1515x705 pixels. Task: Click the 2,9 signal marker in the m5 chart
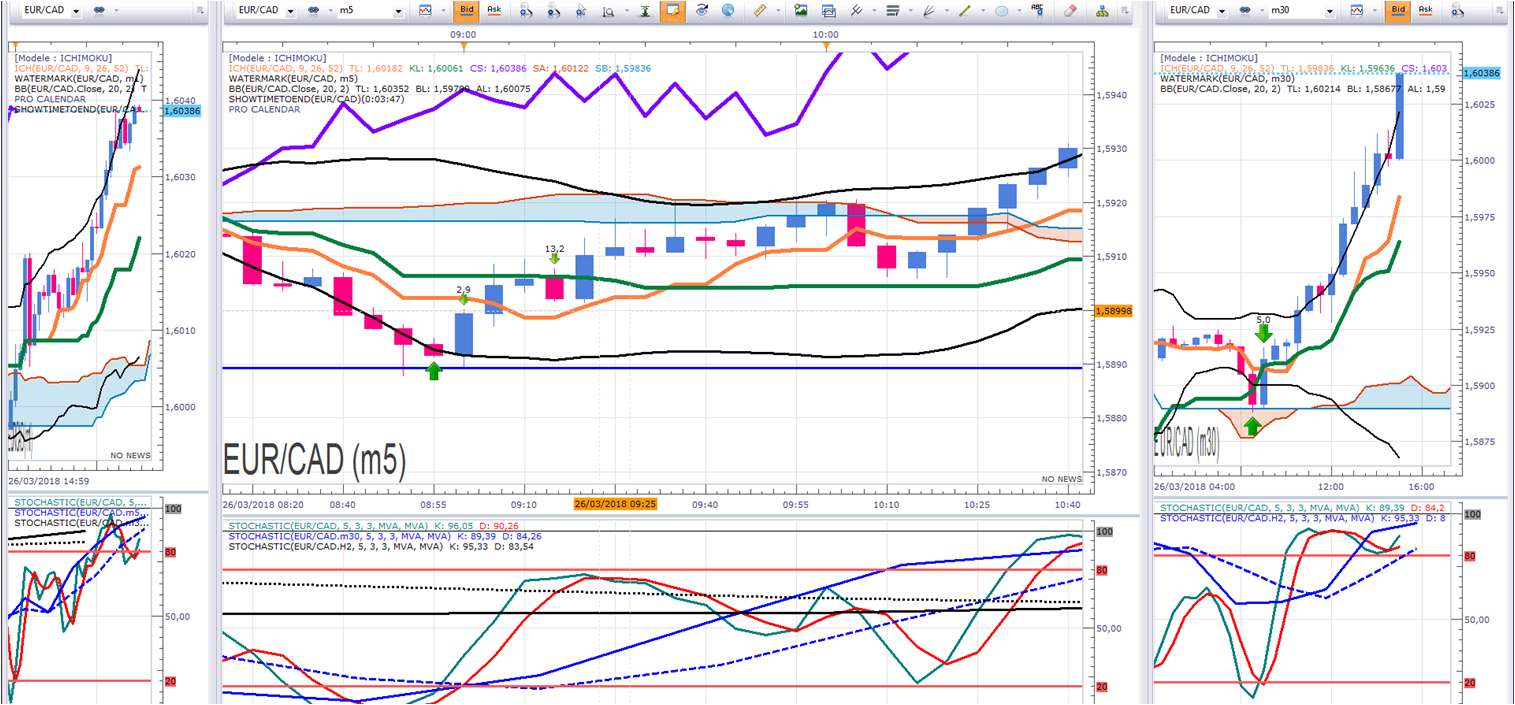point(463,294)
